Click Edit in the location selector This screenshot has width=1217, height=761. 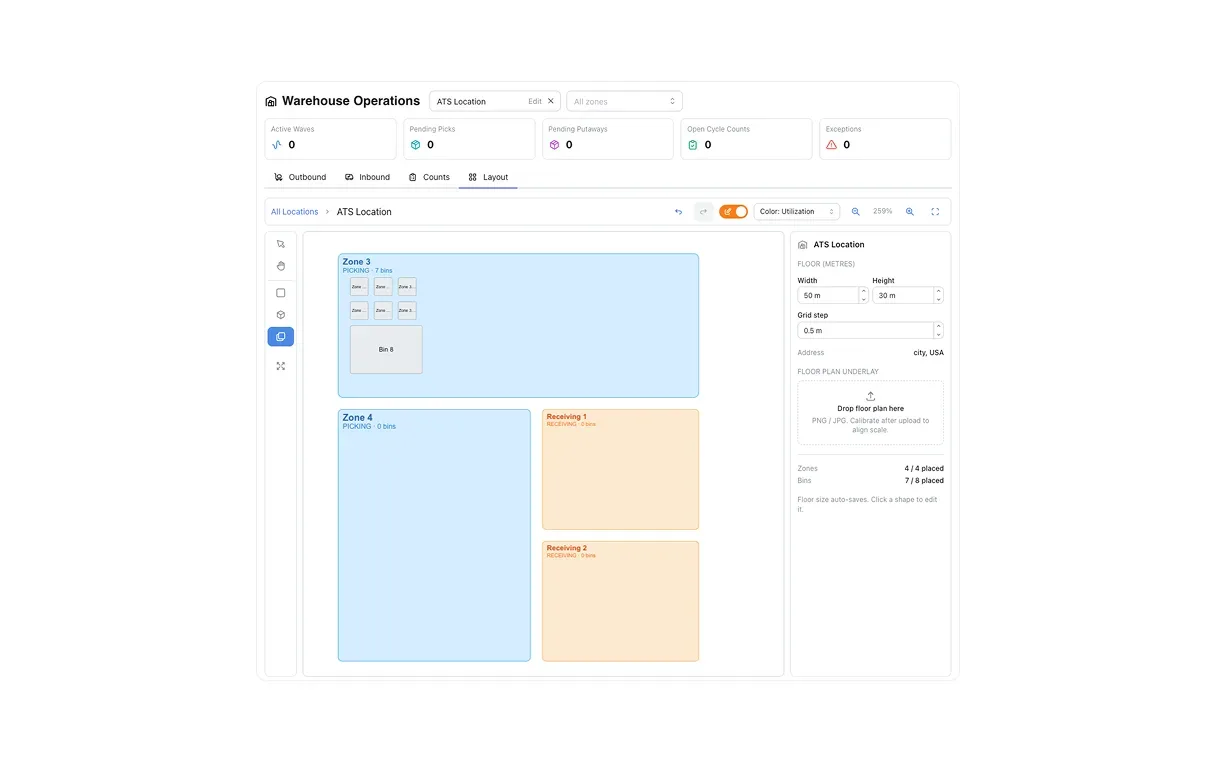click(x=535, y=101)
